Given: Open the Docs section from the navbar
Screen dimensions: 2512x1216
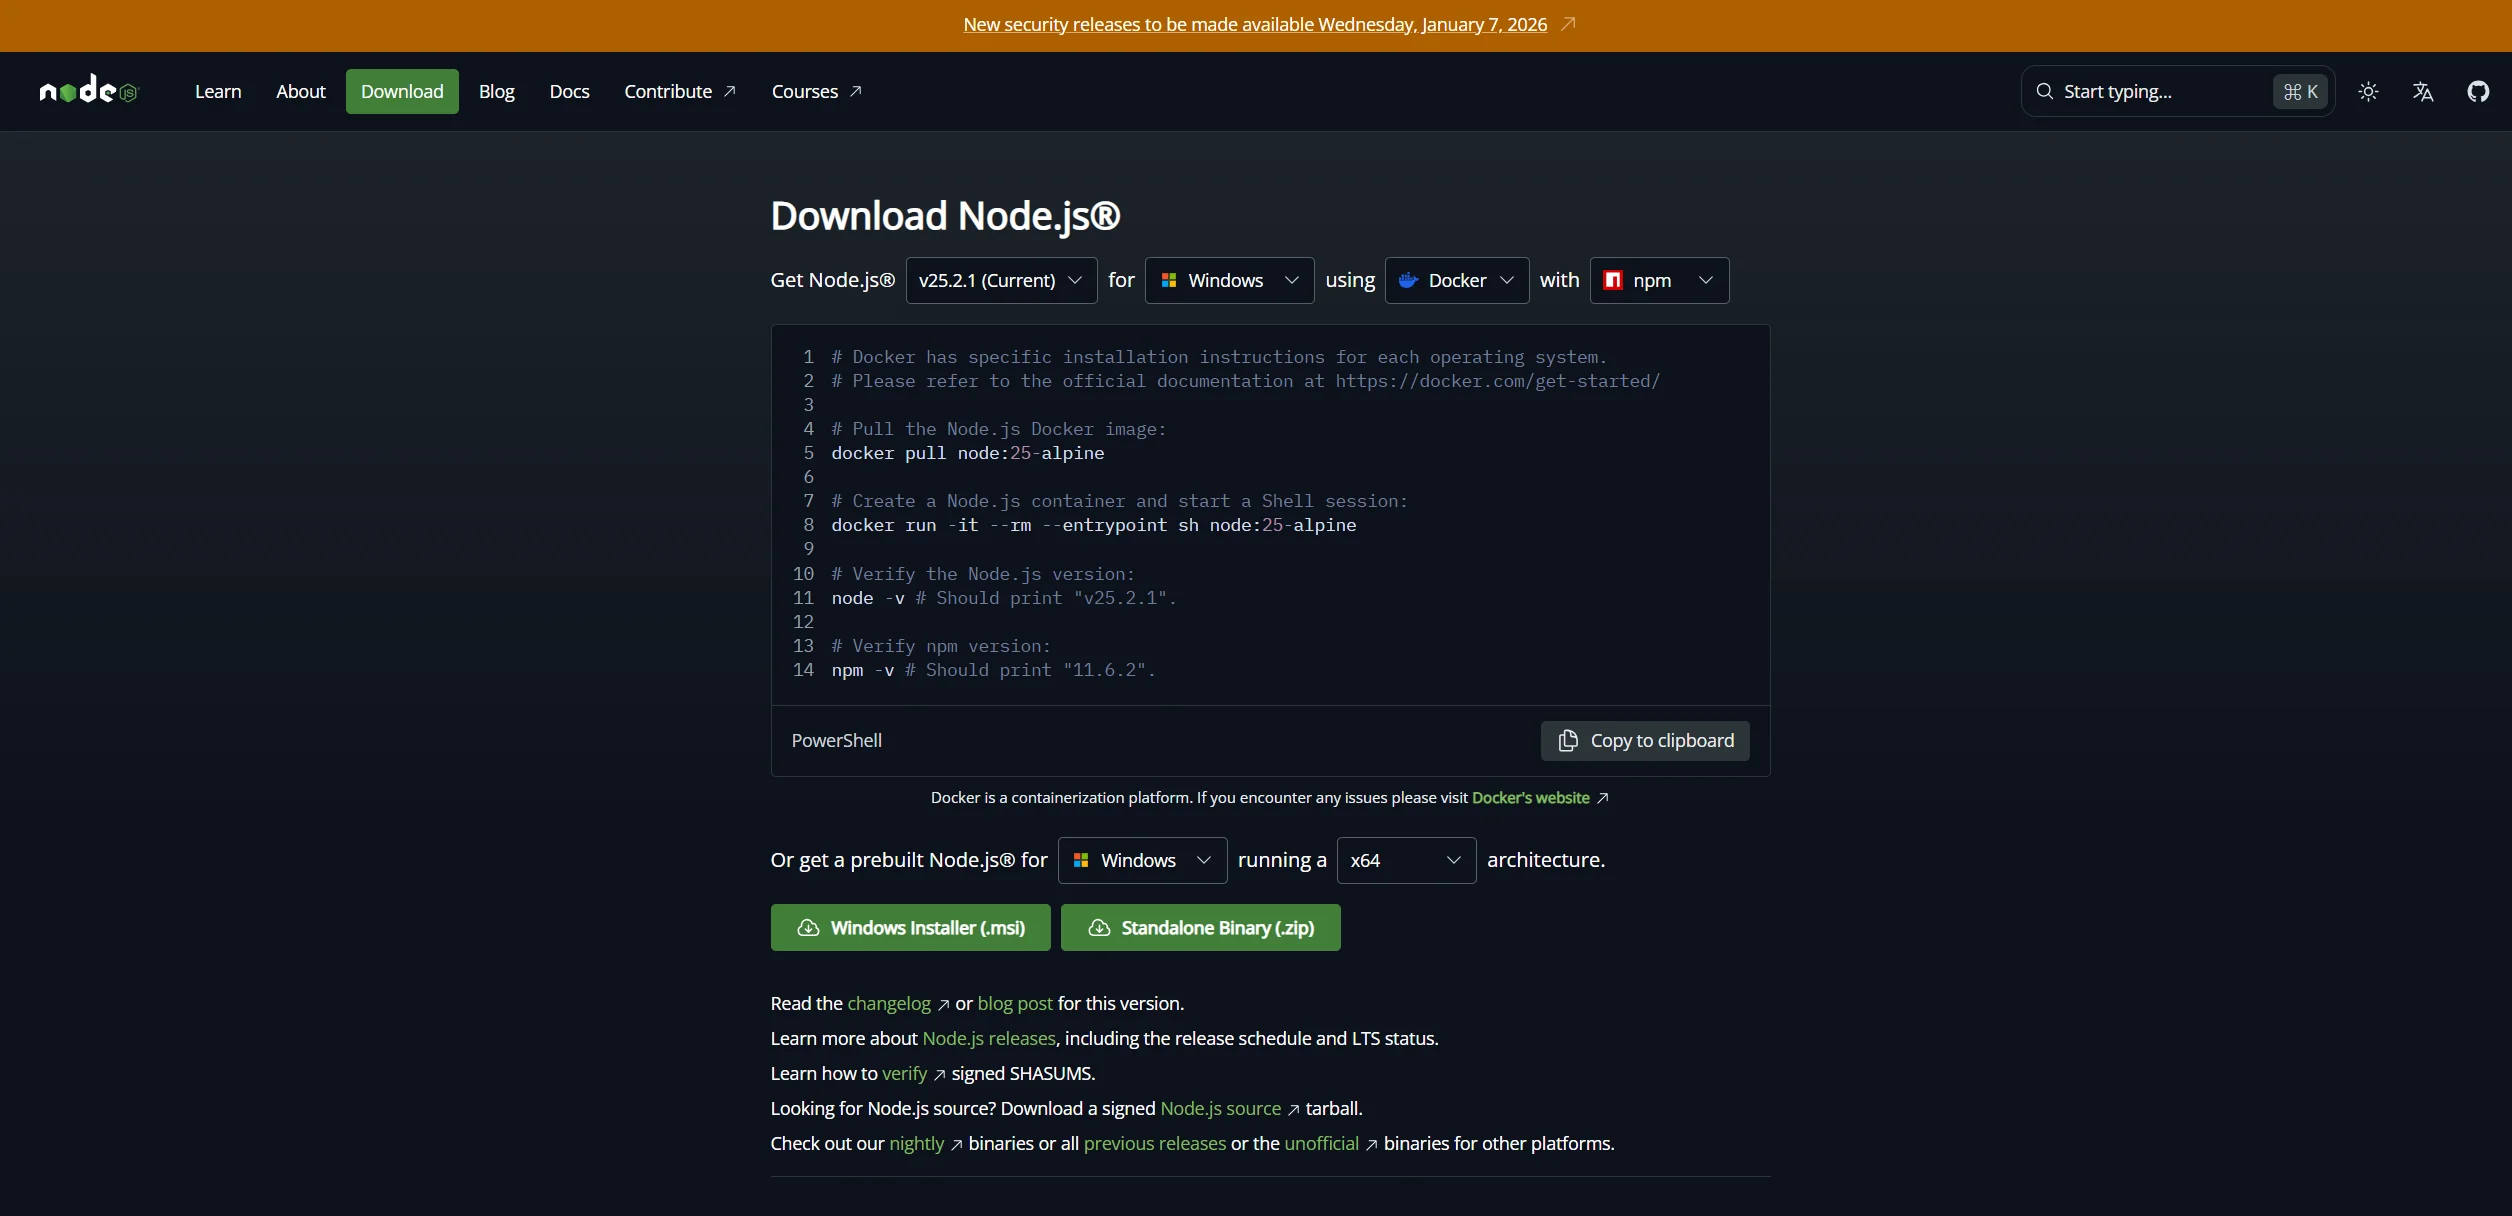Looking at the screenshot, I should point(569,91).
